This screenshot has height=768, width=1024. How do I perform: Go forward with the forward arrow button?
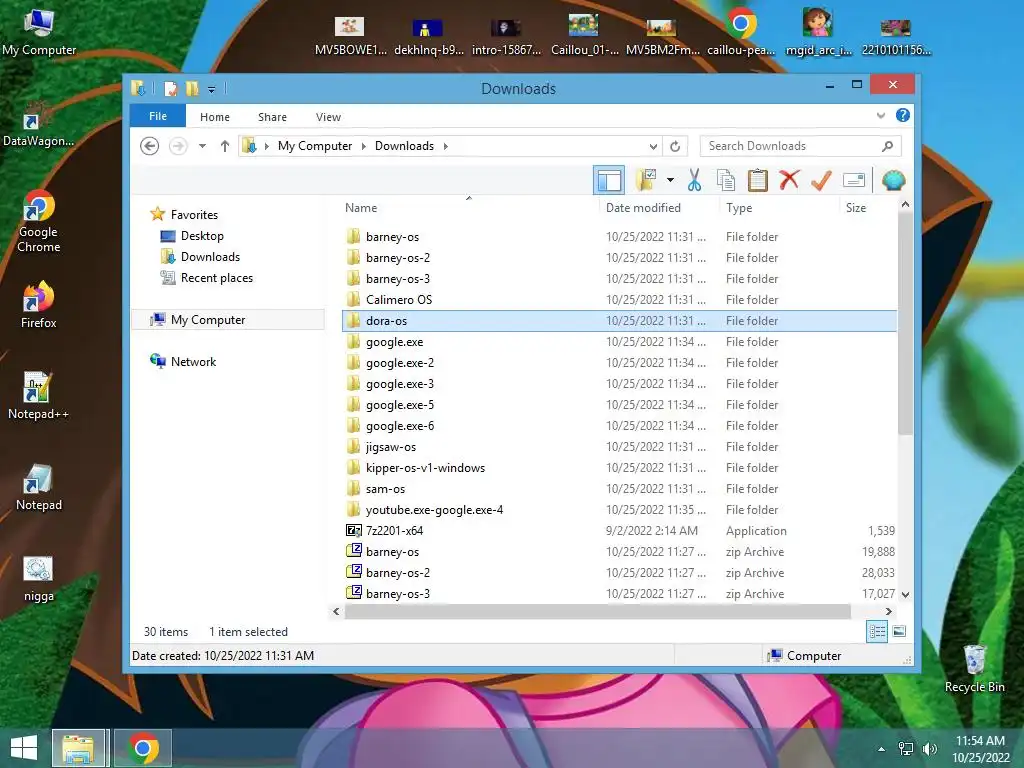pos(178,146)
